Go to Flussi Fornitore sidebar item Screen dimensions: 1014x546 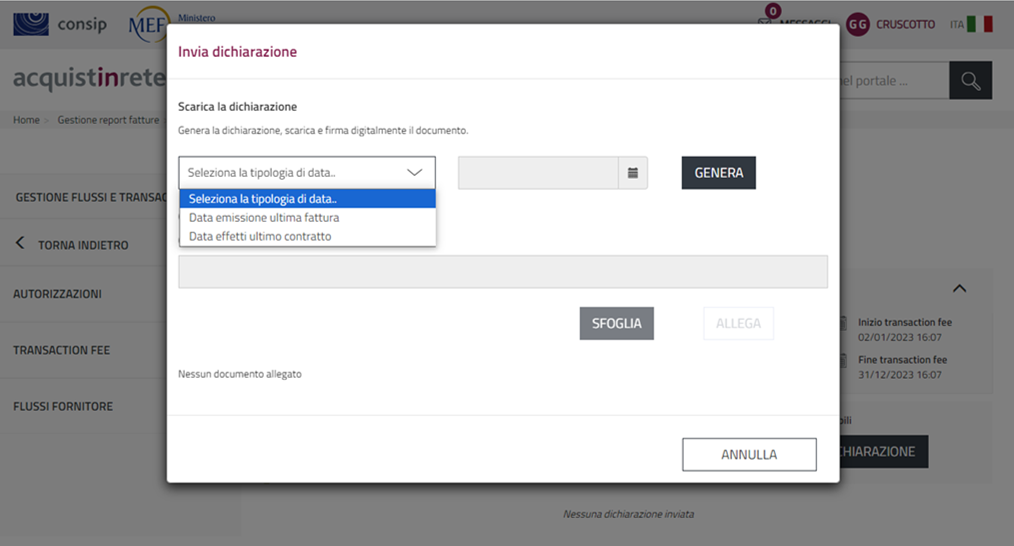pos(62,406)
